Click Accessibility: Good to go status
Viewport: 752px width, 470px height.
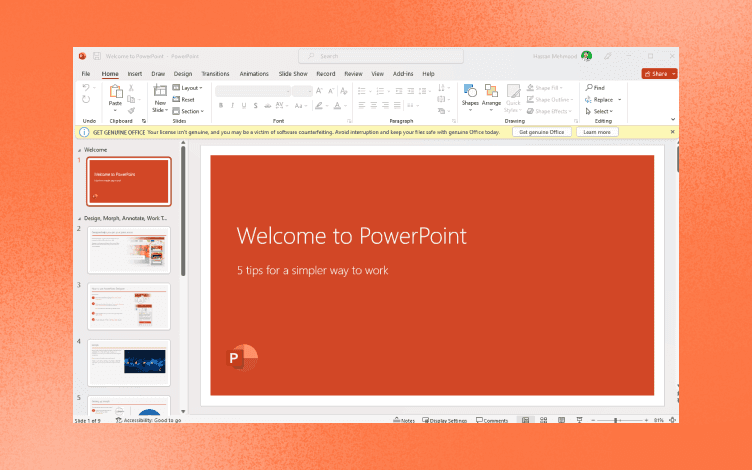[149, 420]
